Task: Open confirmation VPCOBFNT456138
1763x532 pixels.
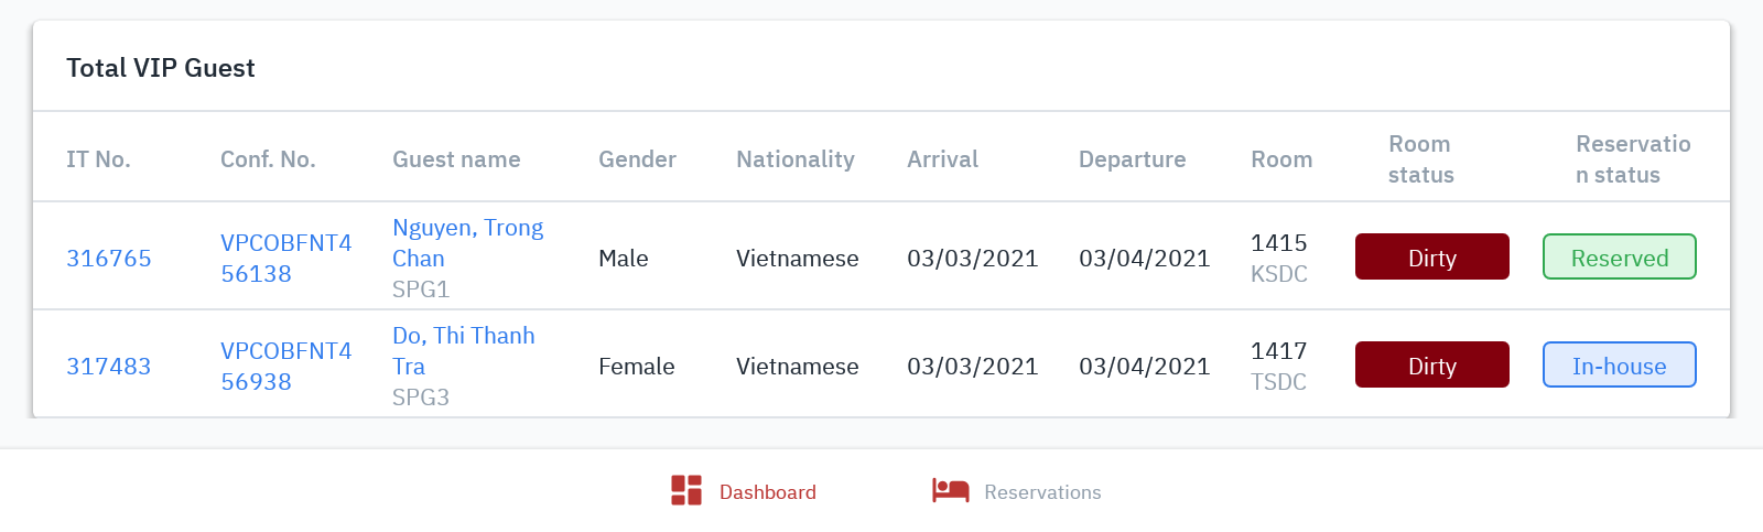Action: coord(286,258)
